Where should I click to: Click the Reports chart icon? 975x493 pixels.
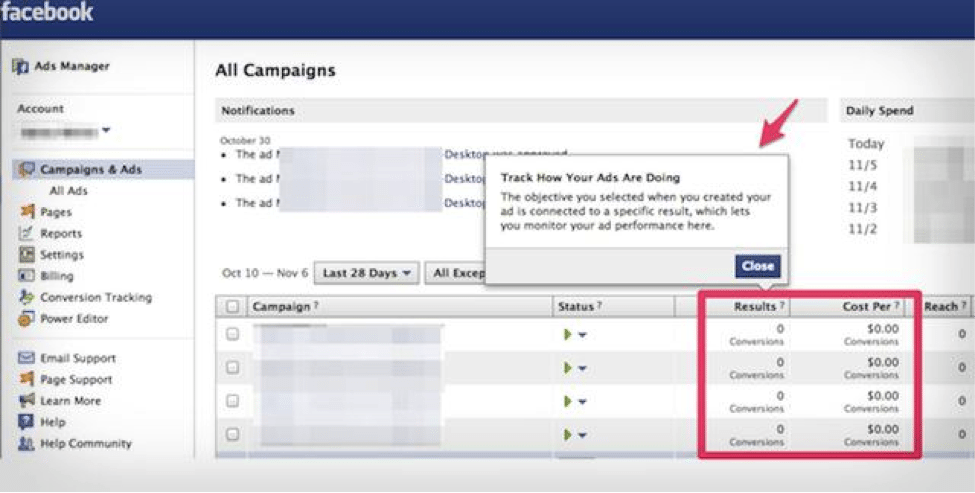point(26,233)
